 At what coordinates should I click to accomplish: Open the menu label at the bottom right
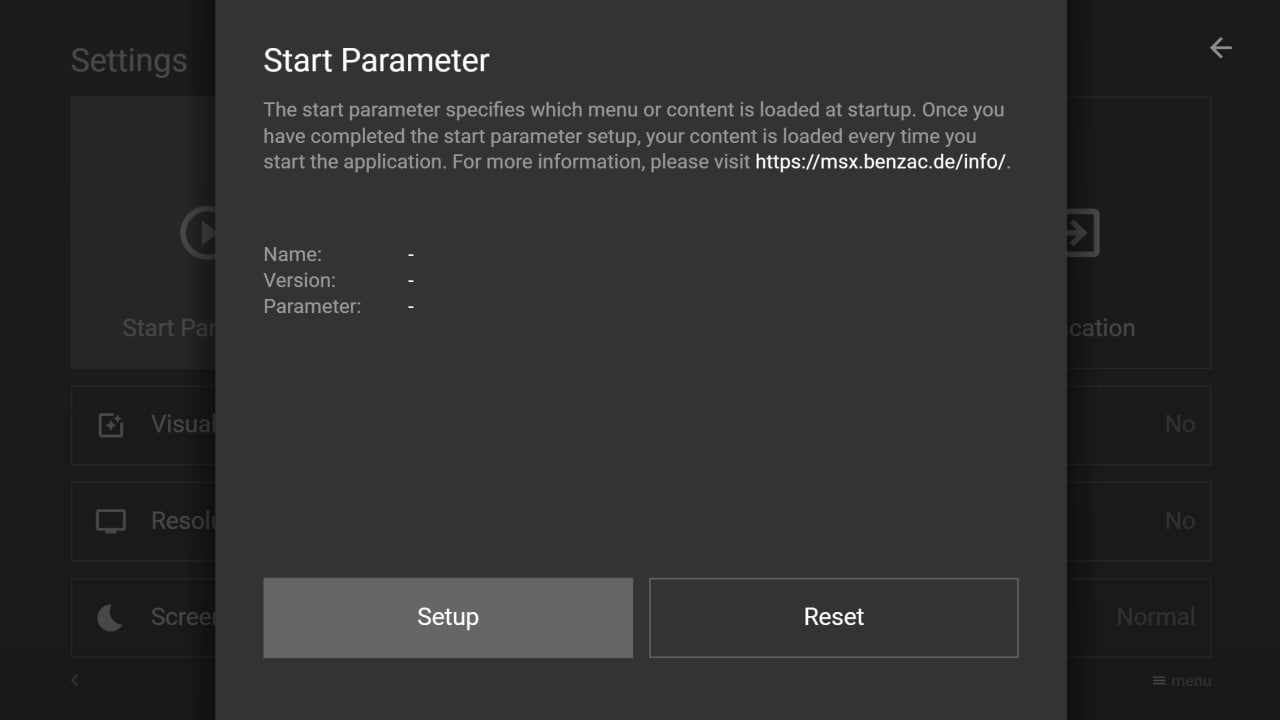tap(1191, 681)
